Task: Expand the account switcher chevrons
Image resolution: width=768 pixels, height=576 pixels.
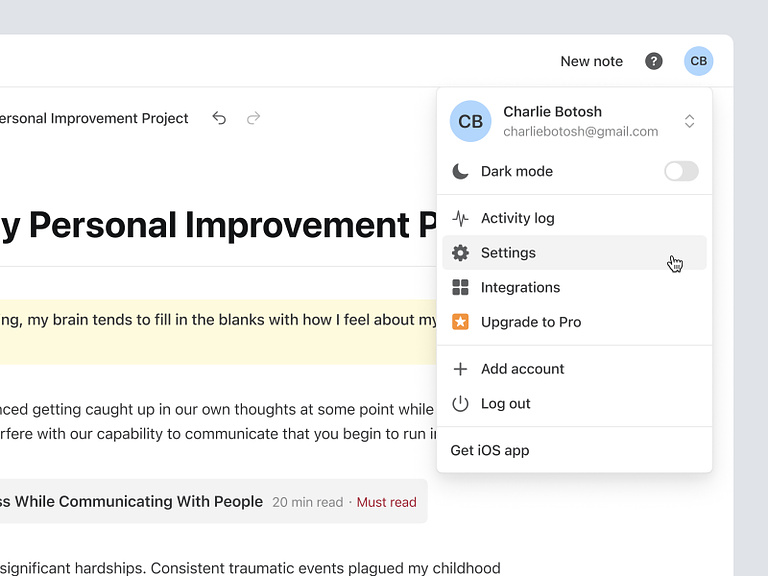Action: click(689, 121)
